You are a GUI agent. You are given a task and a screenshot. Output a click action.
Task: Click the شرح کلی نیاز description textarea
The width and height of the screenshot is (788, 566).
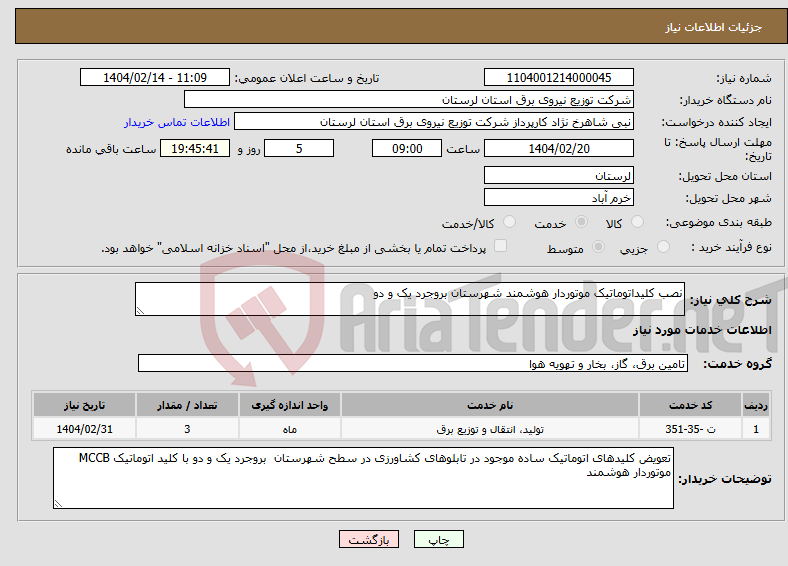click(x=410, y=299)
